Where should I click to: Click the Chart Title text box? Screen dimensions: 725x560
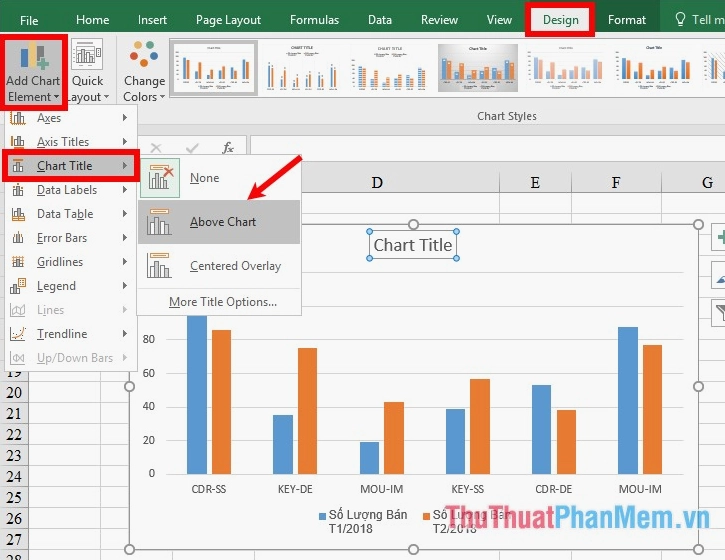[x=413, y=245]
